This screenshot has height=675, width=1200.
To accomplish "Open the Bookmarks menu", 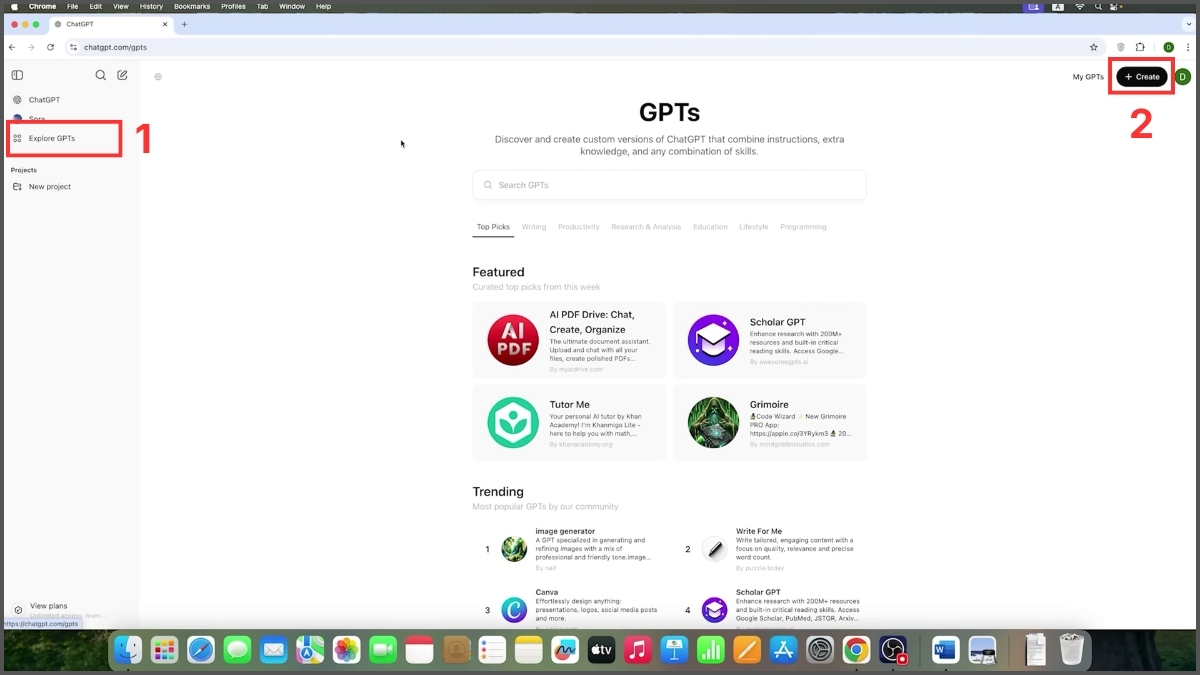I will pyautogui.click(x=192, y=6).
